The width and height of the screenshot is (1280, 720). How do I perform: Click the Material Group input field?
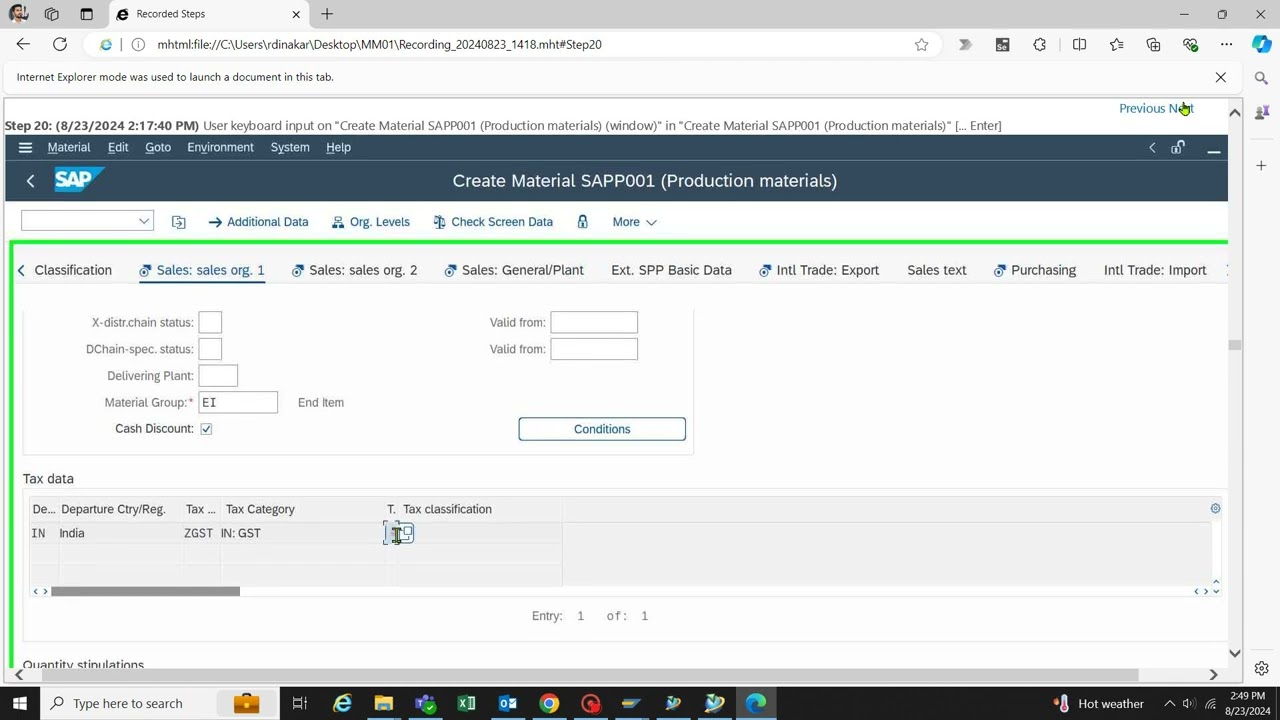tap(238, 402)
